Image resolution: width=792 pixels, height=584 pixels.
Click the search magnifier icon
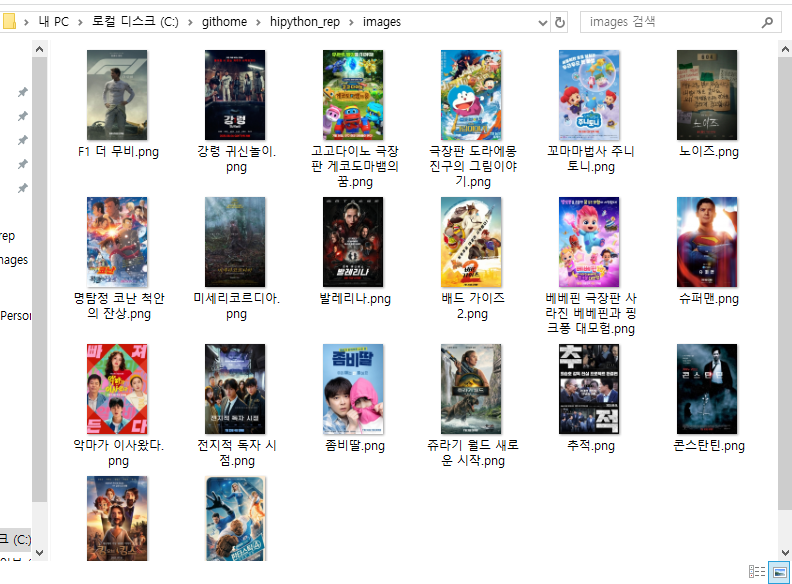click(x=767, y=22)
